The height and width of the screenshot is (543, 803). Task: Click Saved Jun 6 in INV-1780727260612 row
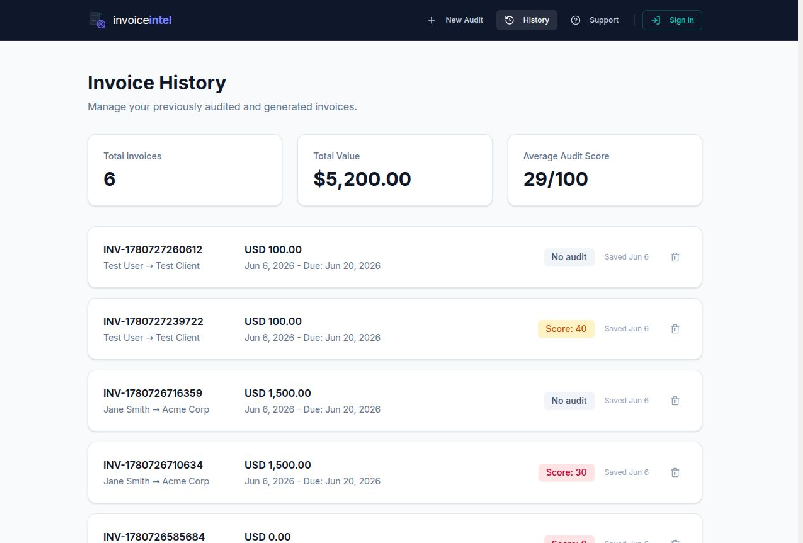(x=626, y=257)
